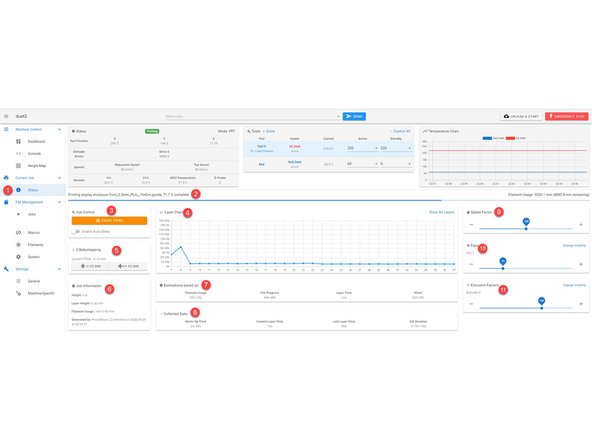Collapse the Machine Control section
This screenshot has width=592, height=444.
[59, 130]
